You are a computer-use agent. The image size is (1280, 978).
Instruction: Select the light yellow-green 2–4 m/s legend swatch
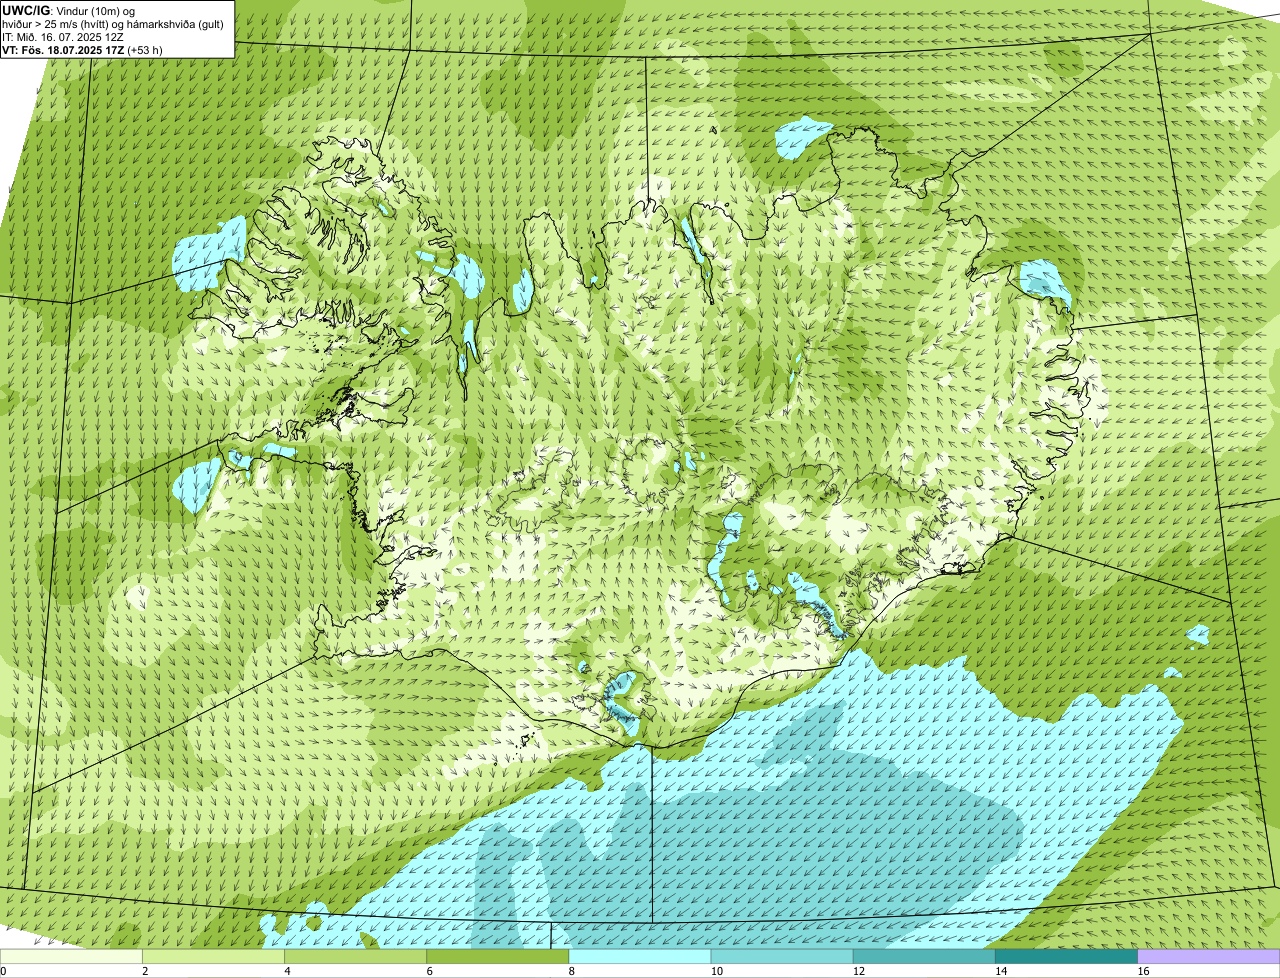click(213, 956)
